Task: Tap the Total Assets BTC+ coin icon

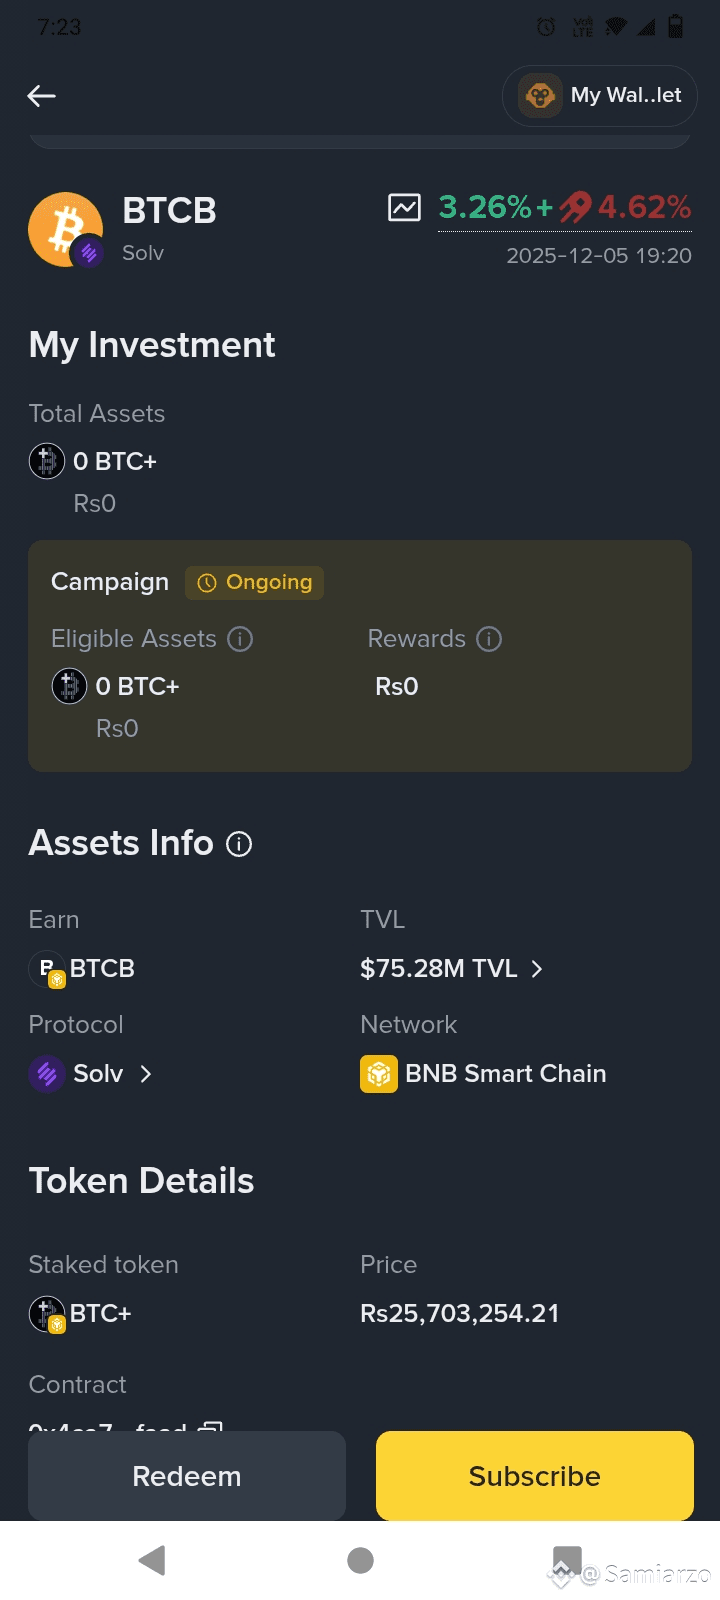Action: click(x=47, y=461)
